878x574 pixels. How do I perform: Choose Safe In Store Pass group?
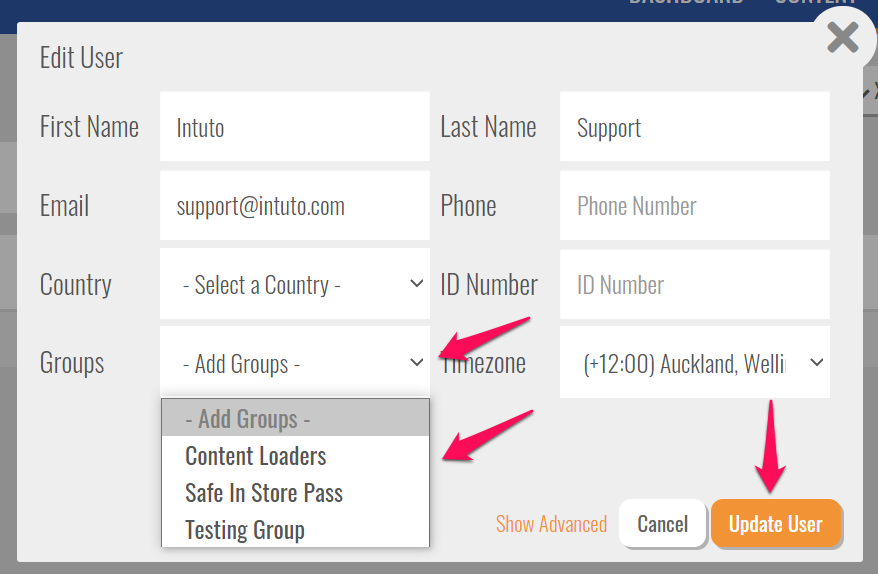pos(264,493)
